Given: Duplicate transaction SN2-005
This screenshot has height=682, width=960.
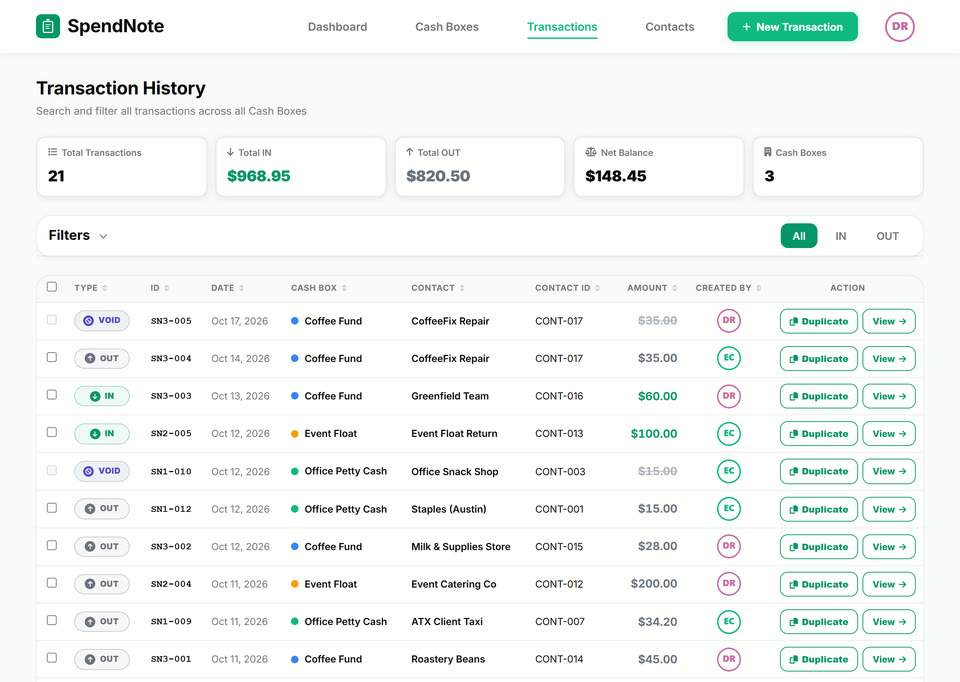Looking at the screenshot, I should click(x=819, y=433).
